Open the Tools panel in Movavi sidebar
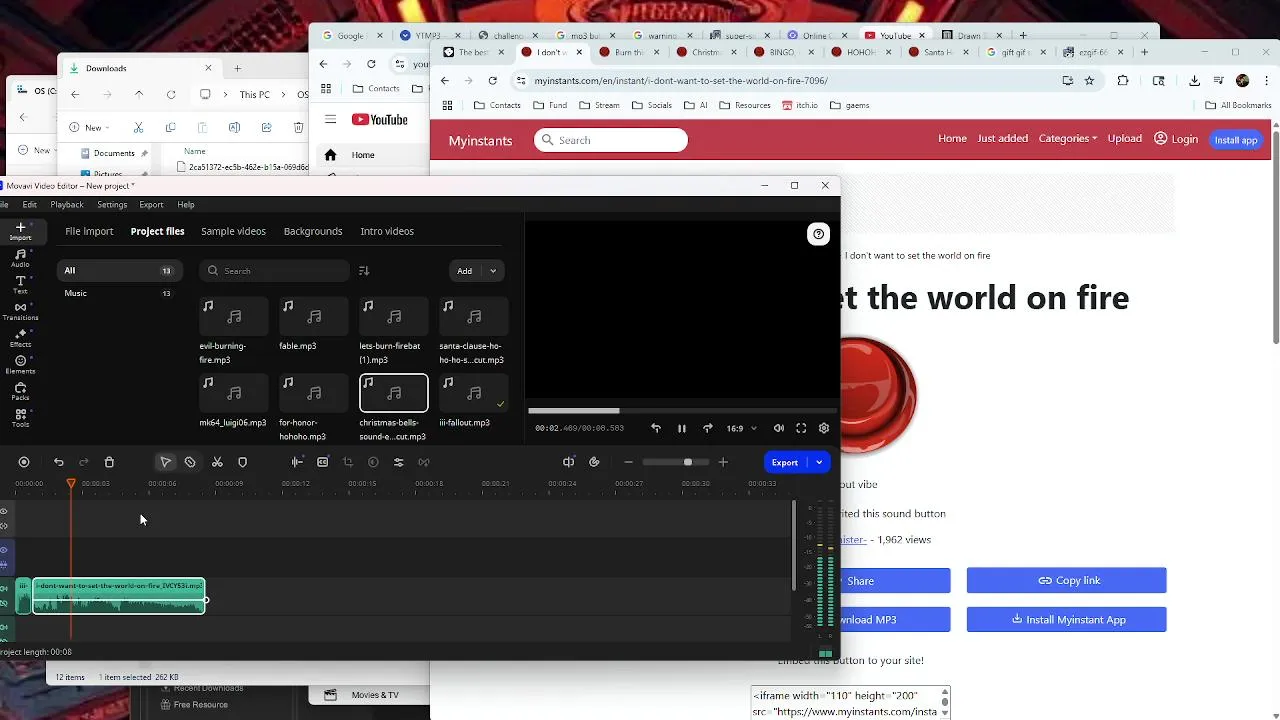Image resolution: width=1280 pixels, height=720 pixels. (x=20, y=418)
